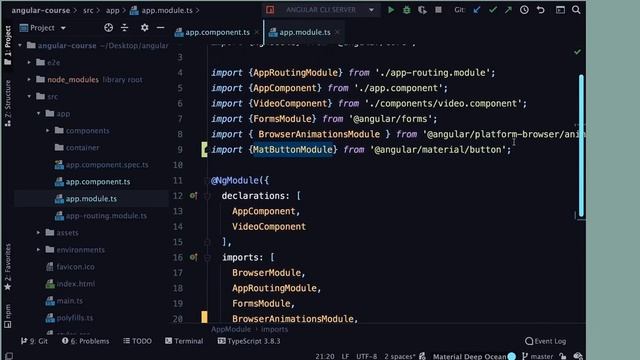Open app.component.spec.ts in the tree

point(107,164)
